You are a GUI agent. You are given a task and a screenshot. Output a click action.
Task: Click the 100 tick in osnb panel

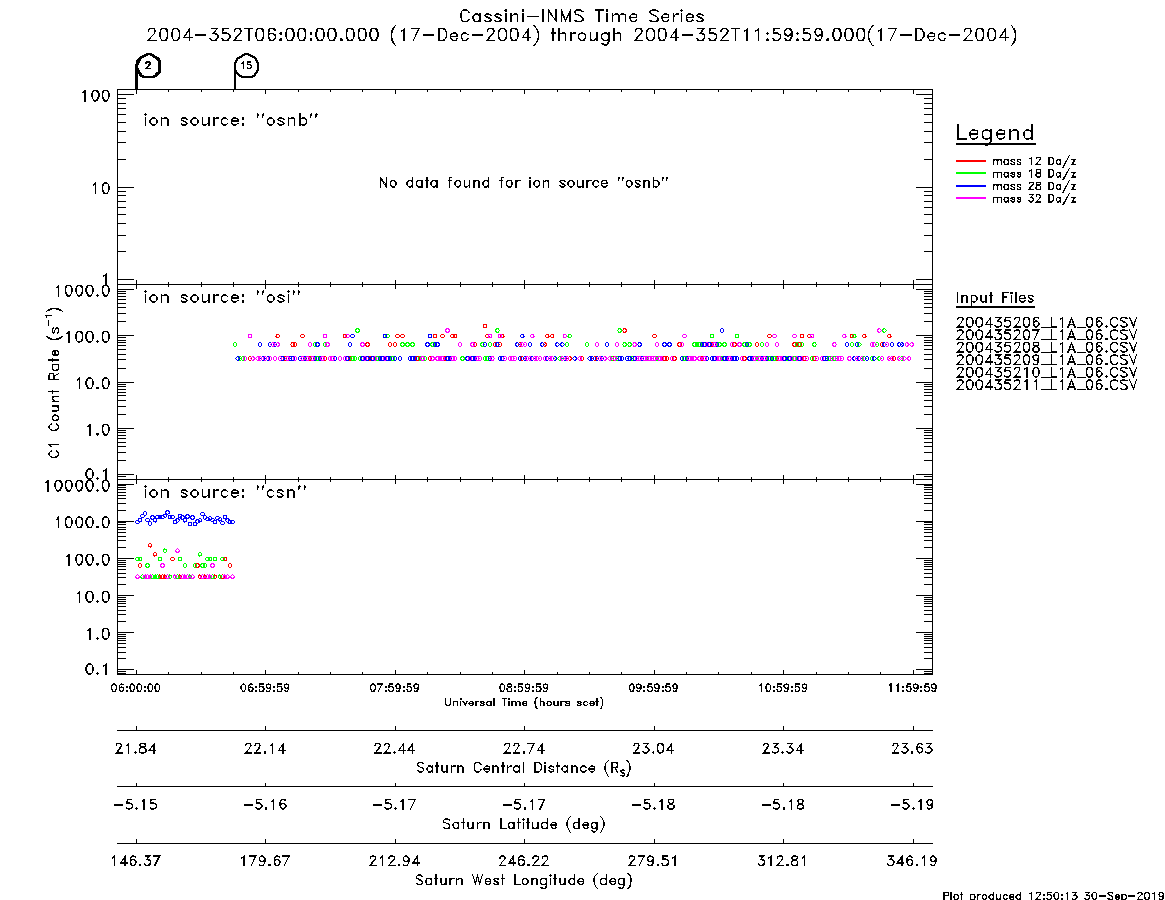point(96,96)
